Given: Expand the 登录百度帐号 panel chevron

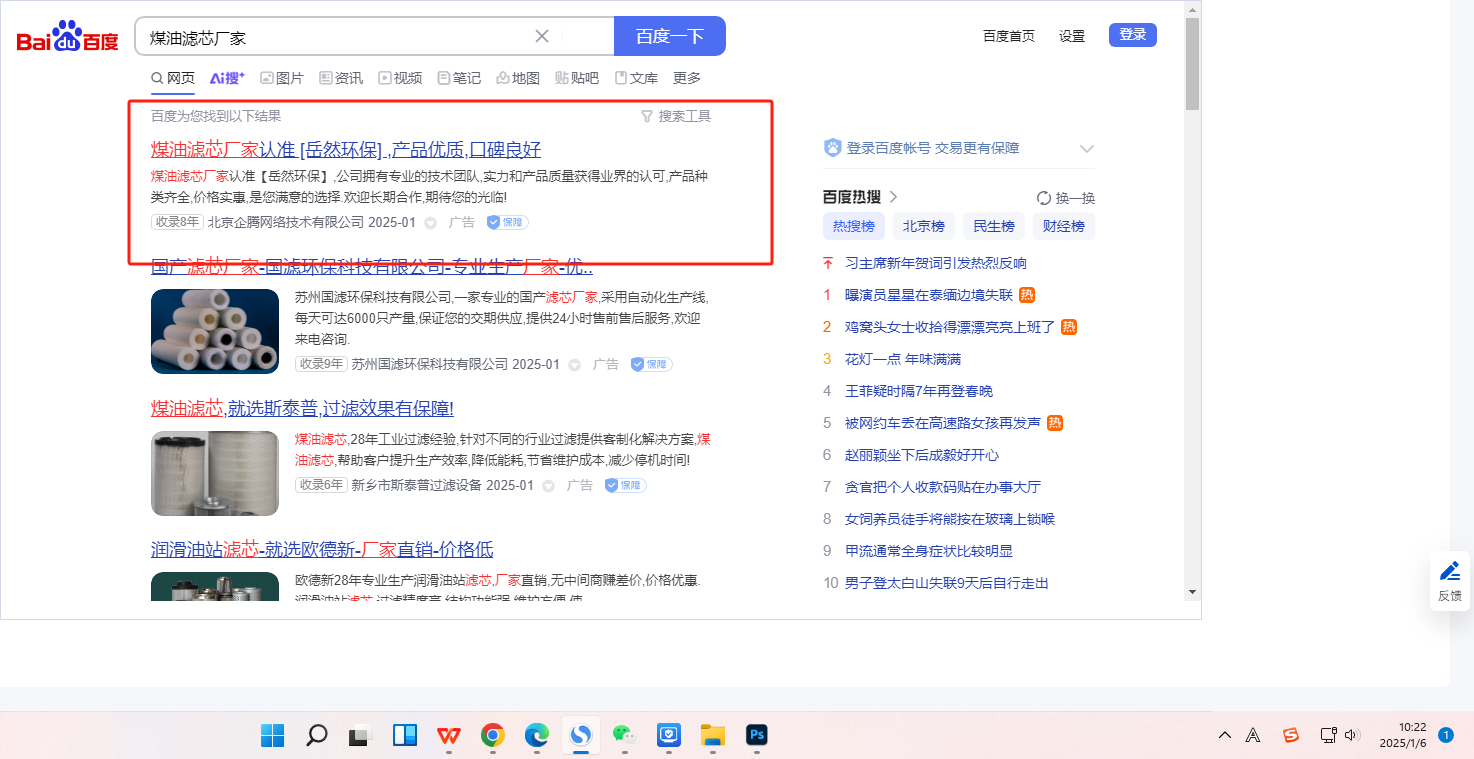Looking at the screenshot, I should pos(1087,149).
